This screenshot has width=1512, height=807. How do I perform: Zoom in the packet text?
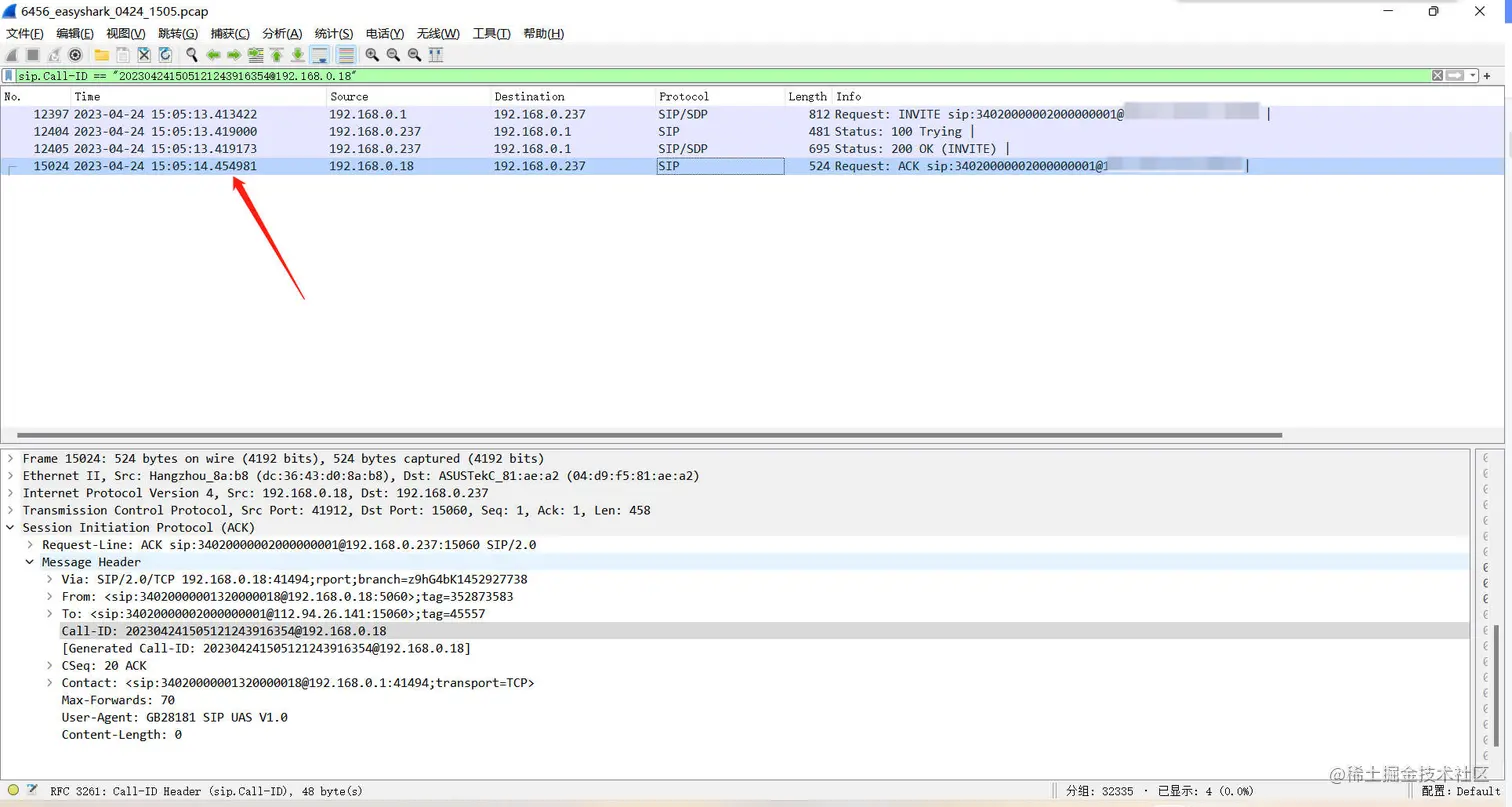coord(372,55)
